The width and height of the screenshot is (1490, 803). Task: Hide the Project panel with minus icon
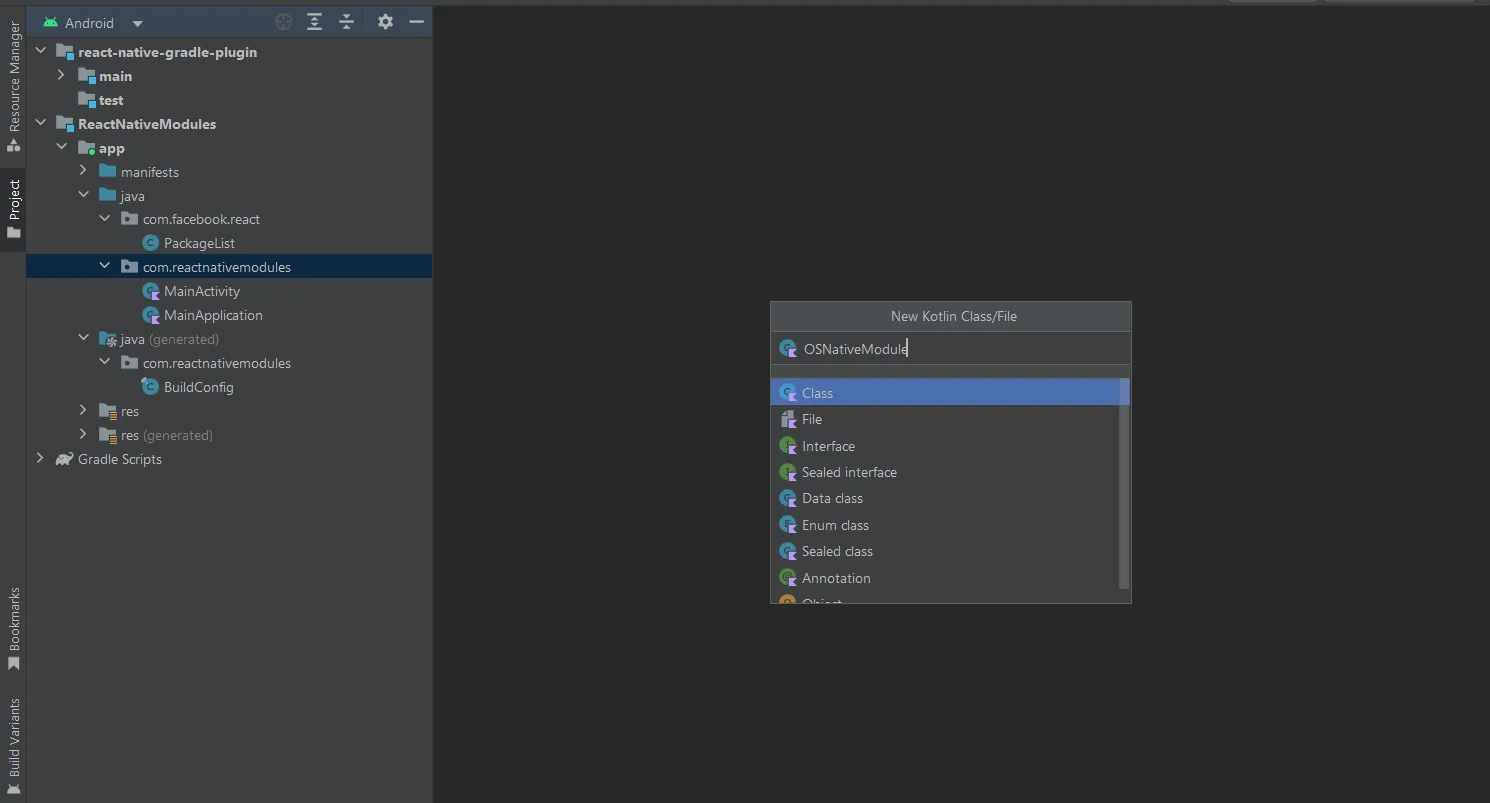[x=417, y=21]
